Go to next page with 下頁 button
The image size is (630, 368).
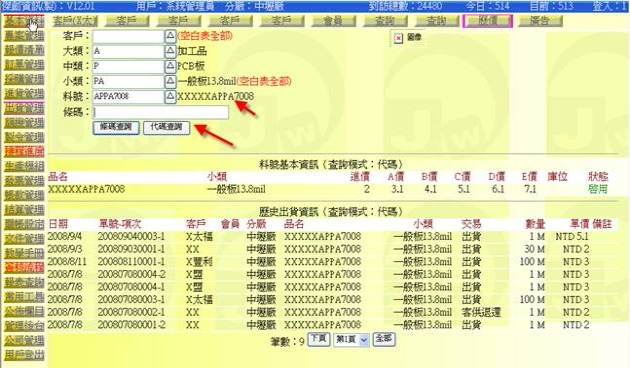point(319,339)
